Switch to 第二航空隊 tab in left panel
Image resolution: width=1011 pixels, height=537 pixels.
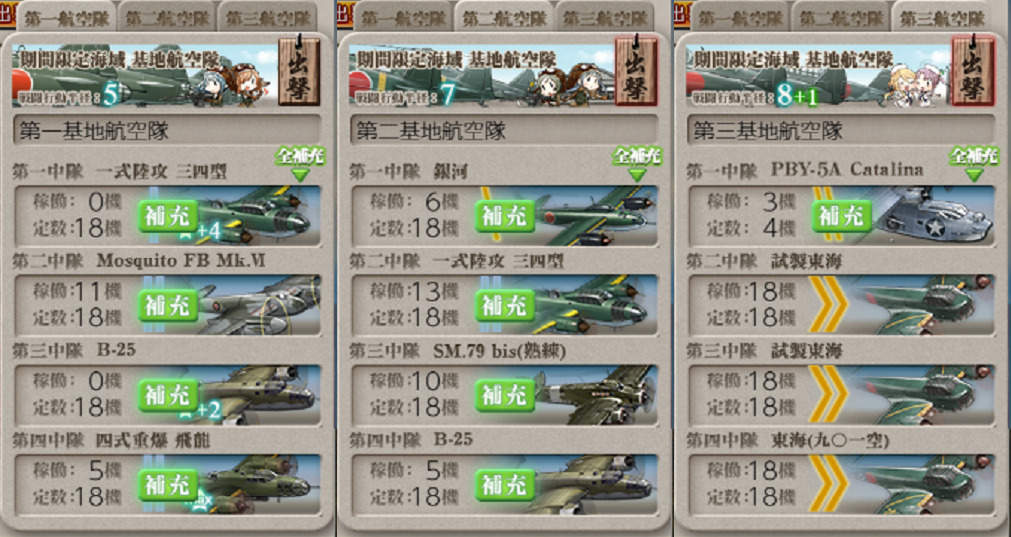pos(167,17)
